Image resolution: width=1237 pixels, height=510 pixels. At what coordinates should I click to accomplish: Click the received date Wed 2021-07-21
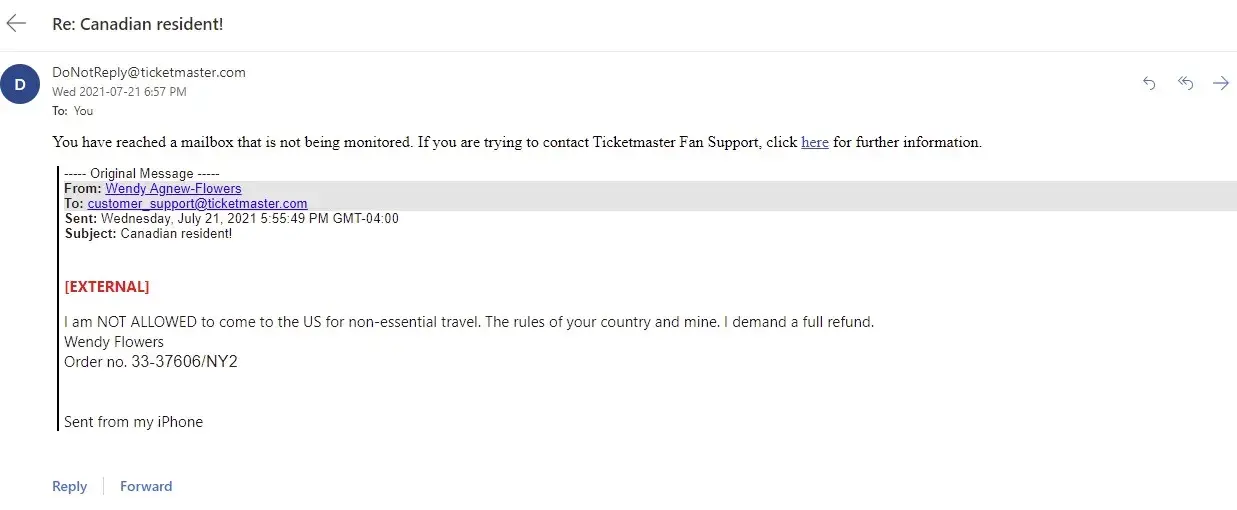click(119, 92)
